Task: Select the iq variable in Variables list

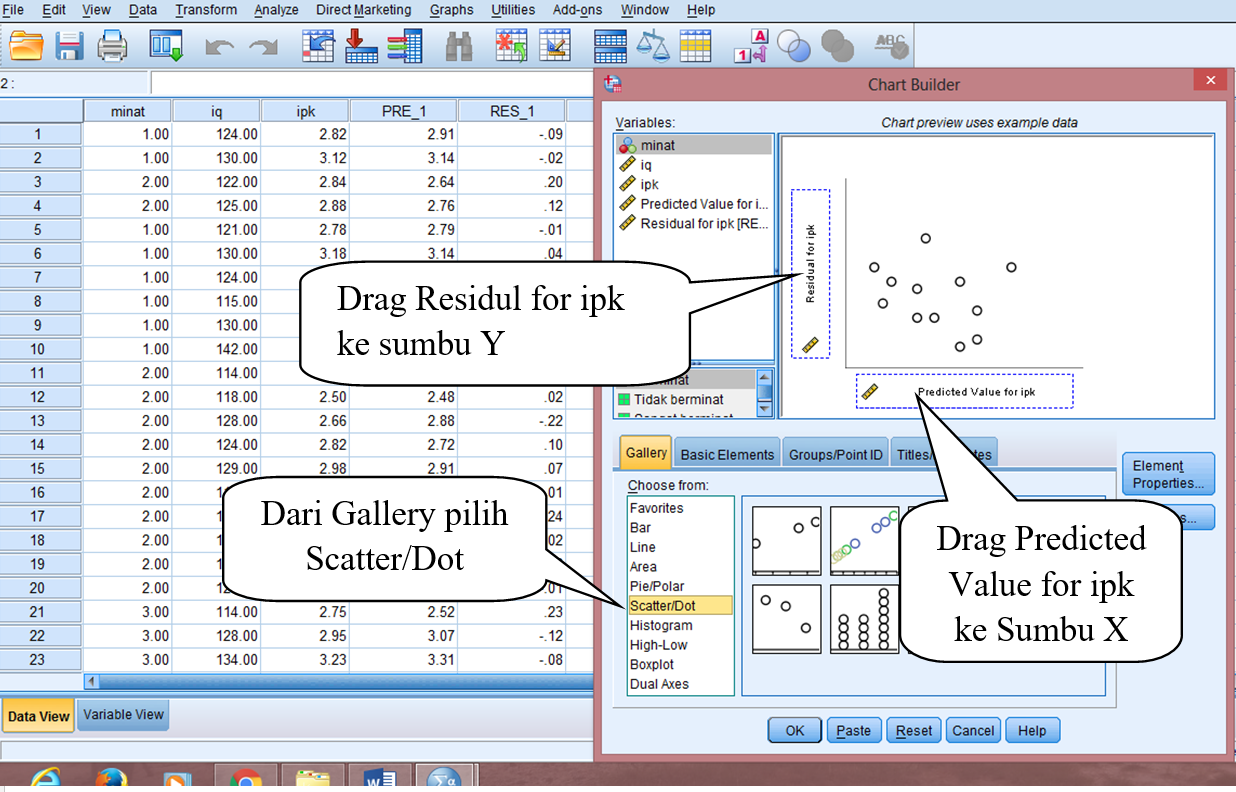Action: point(646,165)
